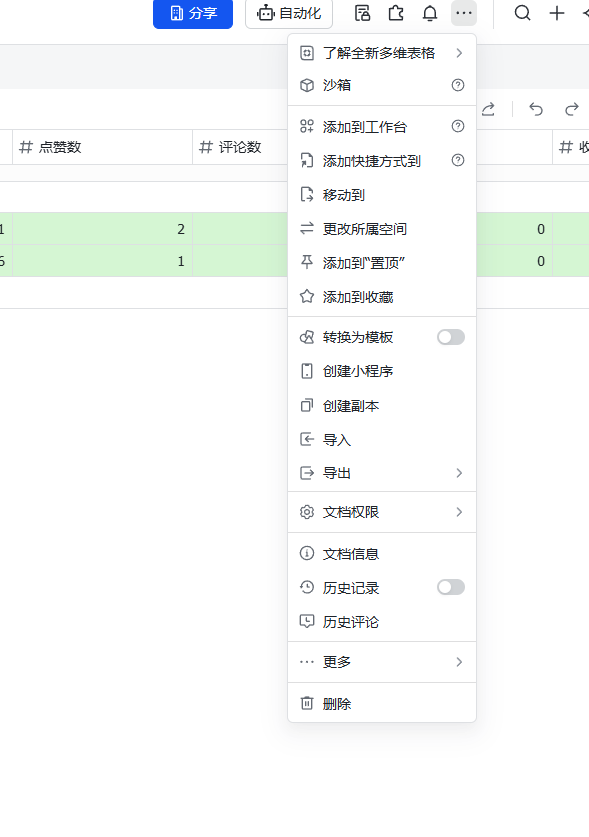Viewport: 589px width, 837px height.
Task: Click the share-out arrow above the table
Action: pyautogui.click(x=488, y=110)
